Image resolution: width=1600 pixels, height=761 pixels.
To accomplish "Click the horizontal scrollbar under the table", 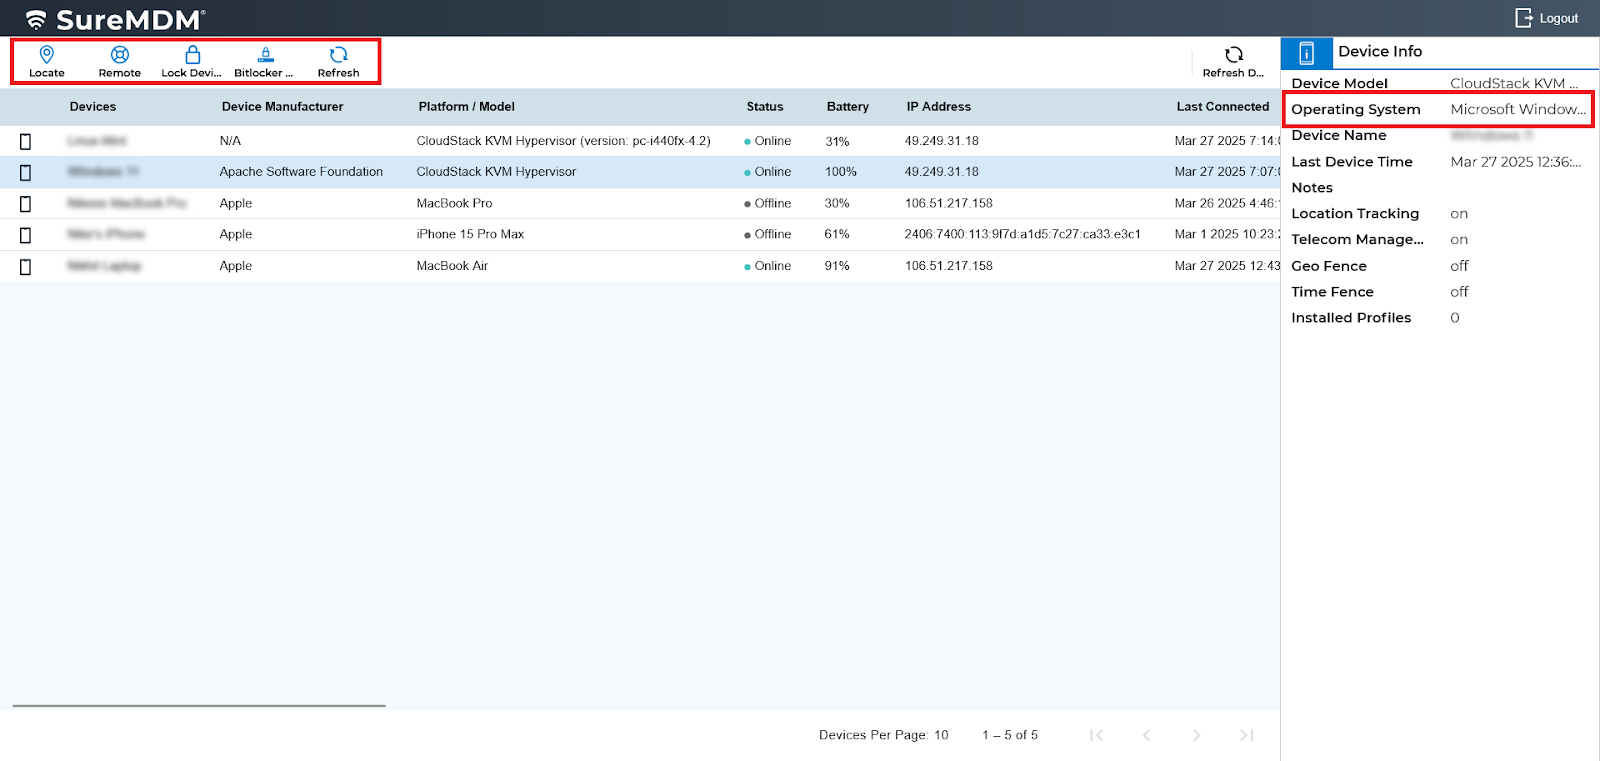I will (x=199, y=706).
